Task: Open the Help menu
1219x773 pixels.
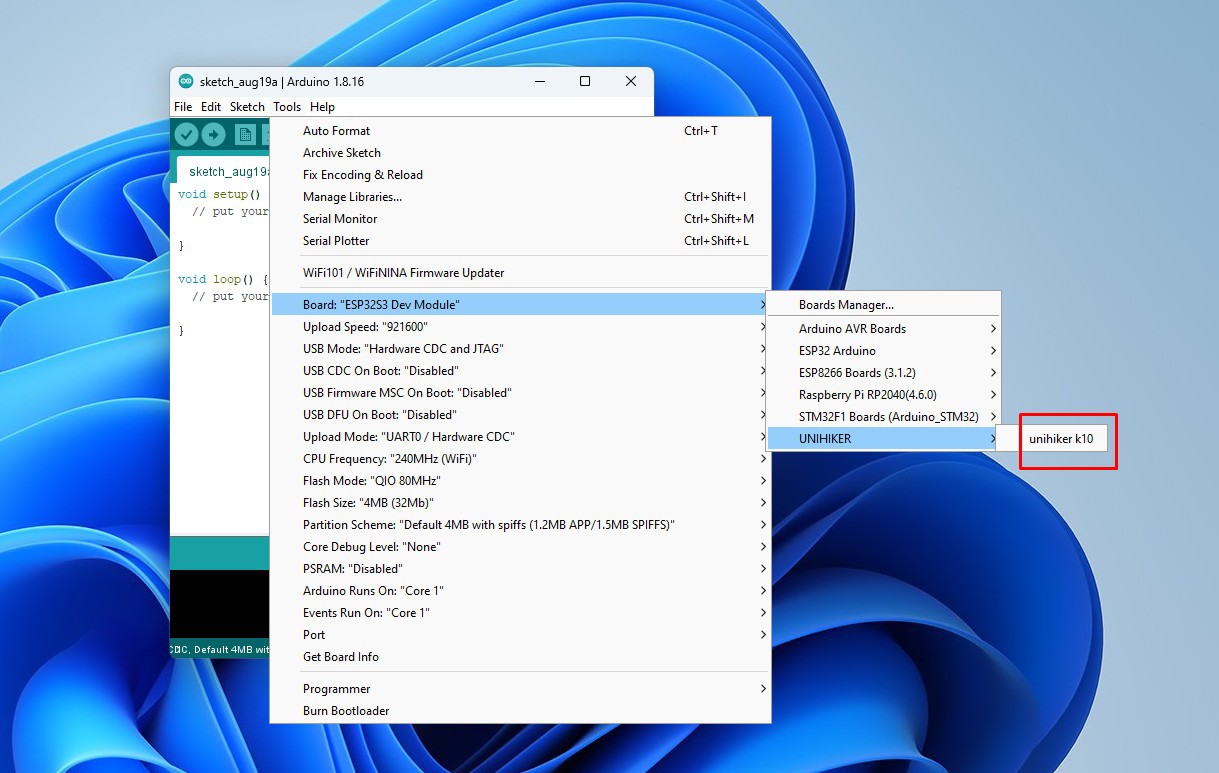Action: coord(322,107)
